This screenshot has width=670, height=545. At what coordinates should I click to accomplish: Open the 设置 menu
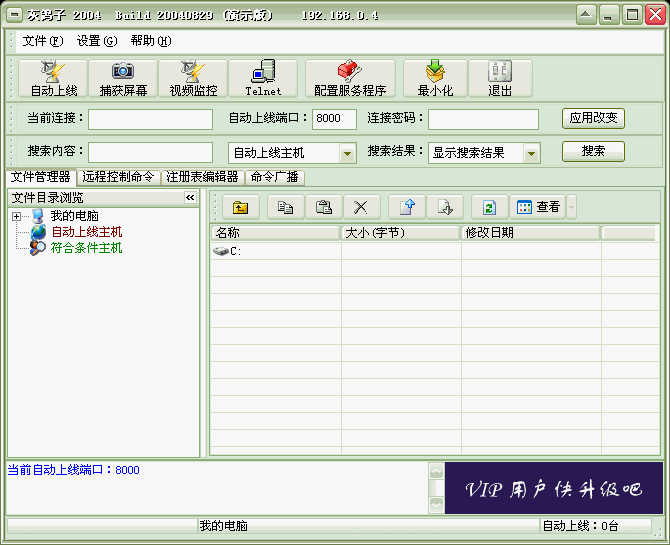[x=96, y=41]
